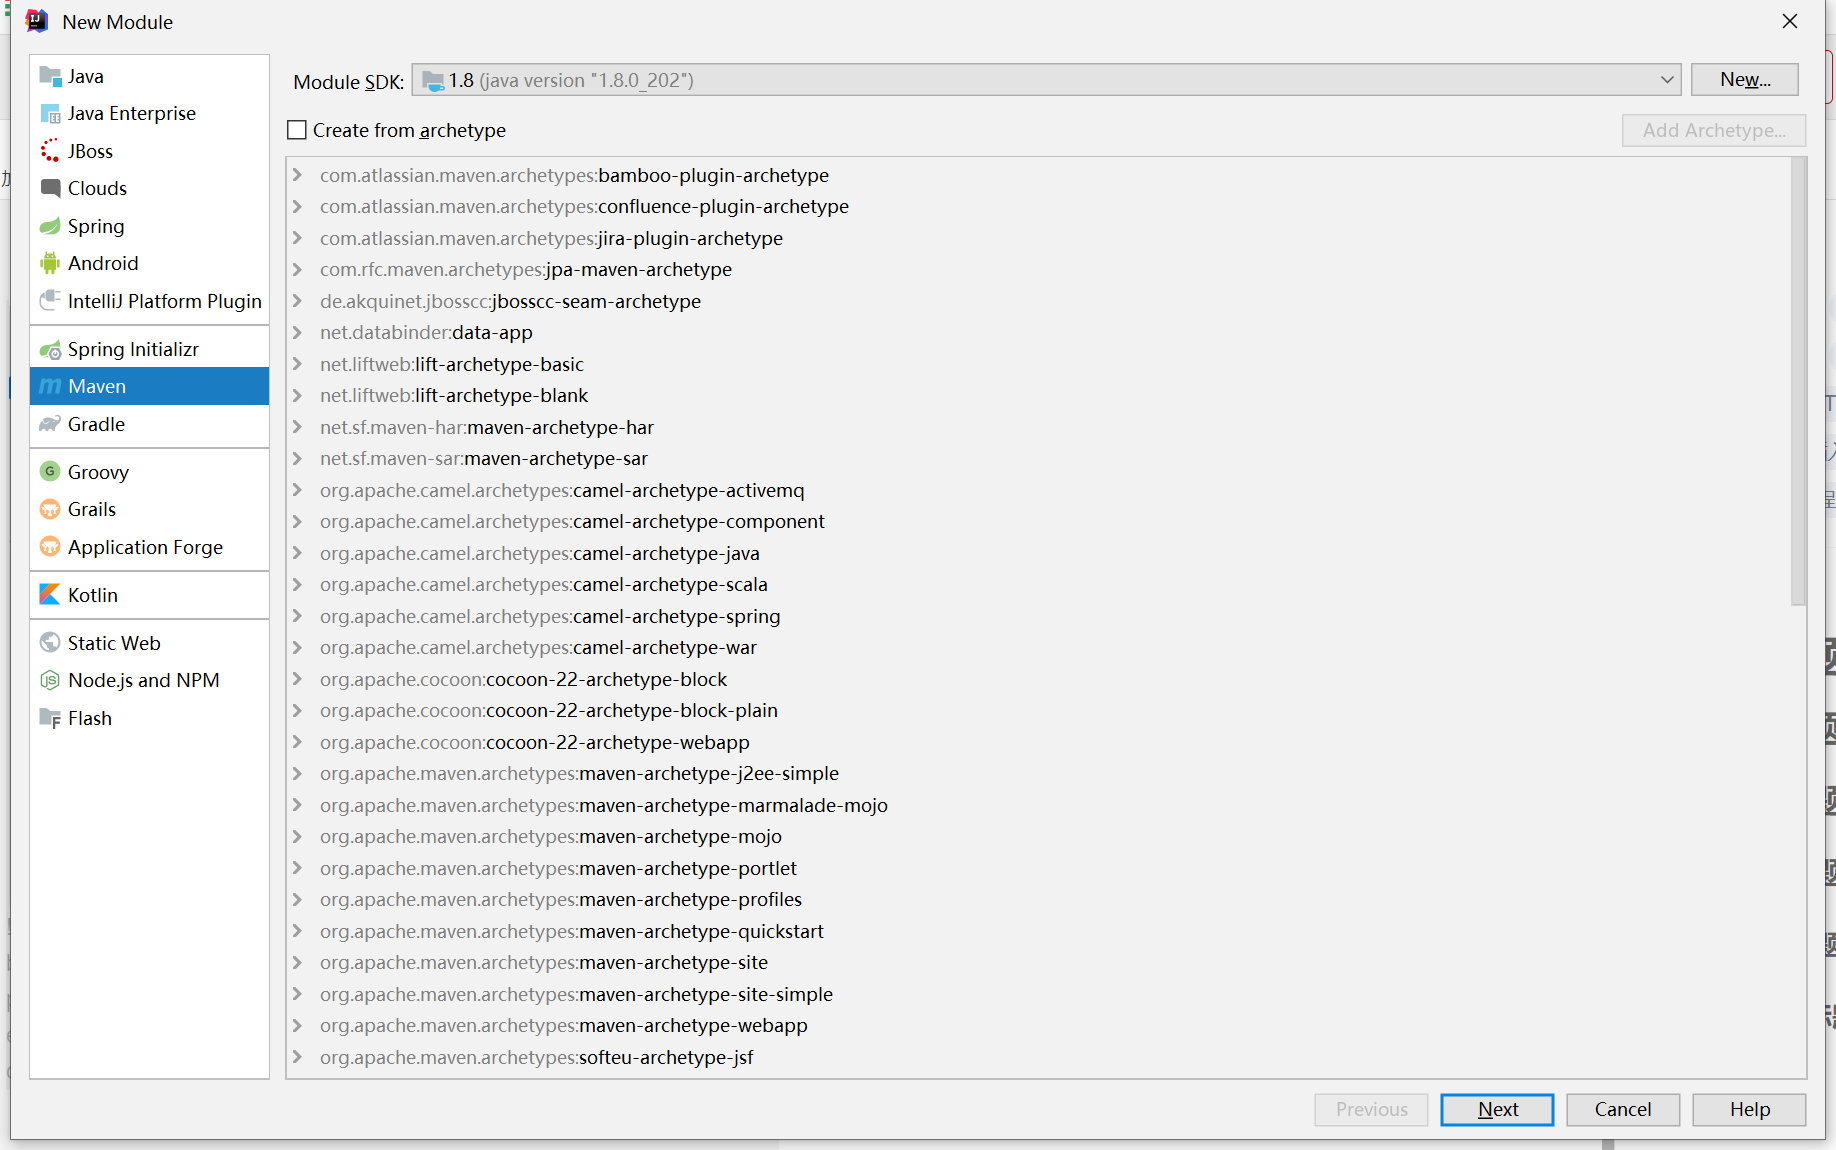Viewport: 1836px width, 1150px height.
Task: Click the Kotlin logo icon
Action: 50,594
